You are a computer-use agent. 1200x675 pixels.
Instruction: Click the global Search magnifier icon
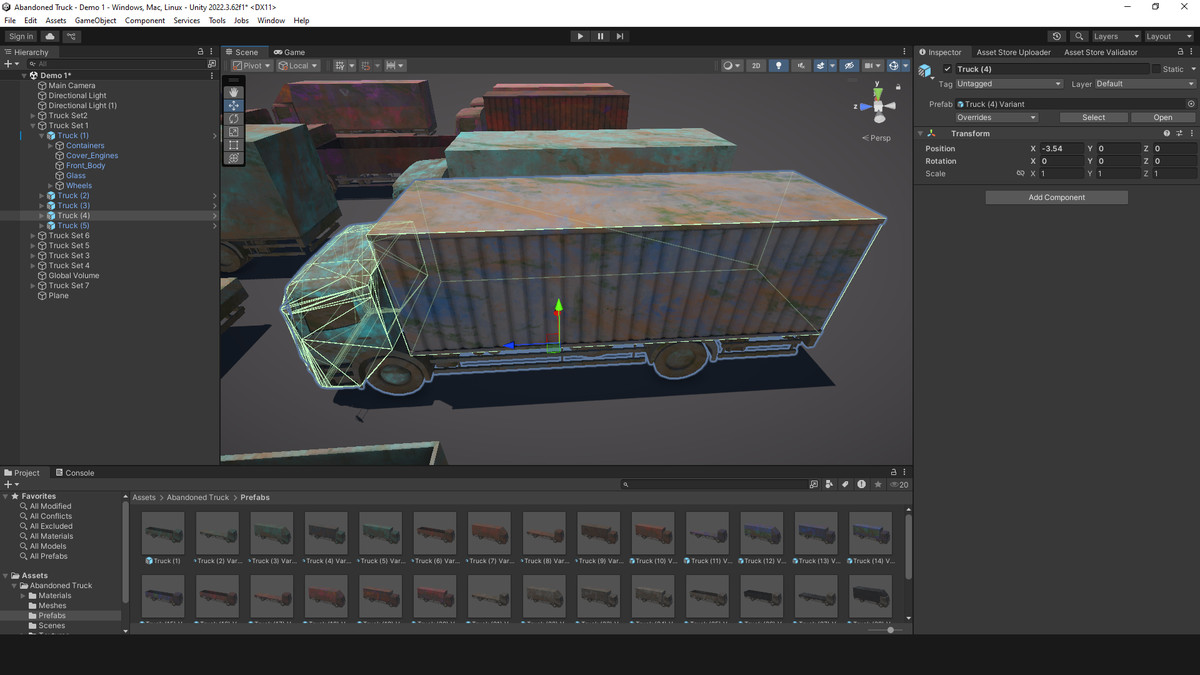[x=1079, y=36]
